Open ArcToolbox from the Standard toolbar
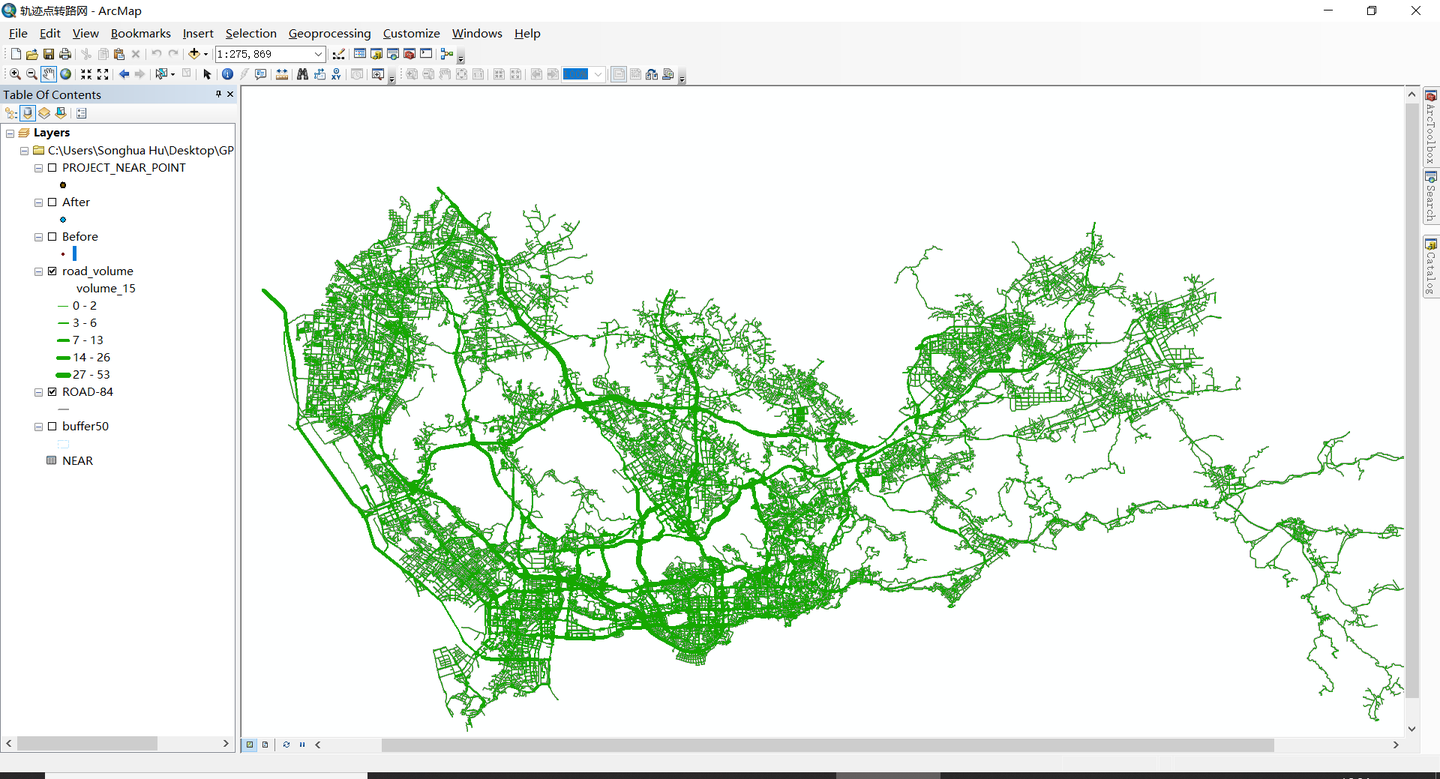1440x779 pixels. tap(409, 54)
